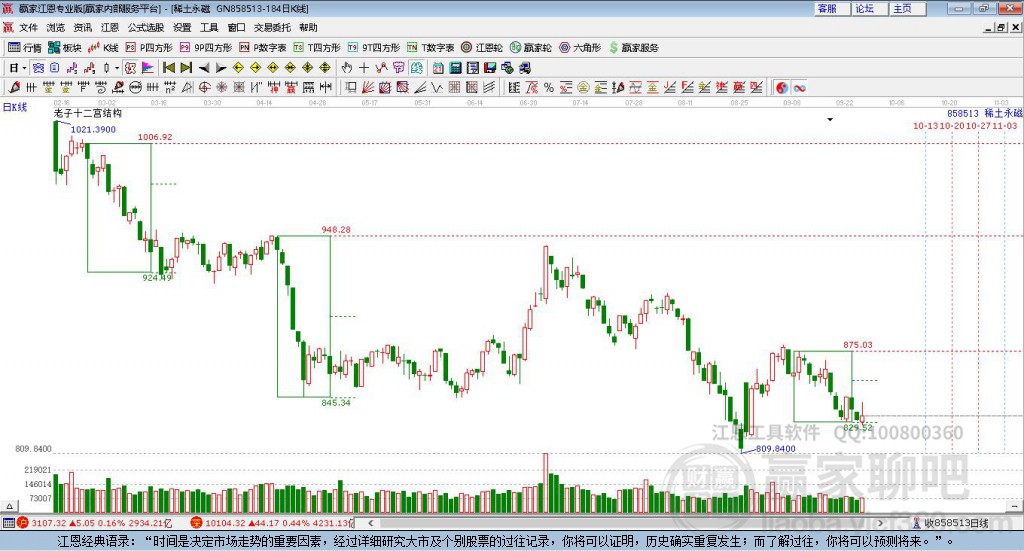This screenshot has width=1024, height=551.
Task: Toggle the boxed chart-mode button beside candlestick dropdown
Action: [x=130, y=68]
